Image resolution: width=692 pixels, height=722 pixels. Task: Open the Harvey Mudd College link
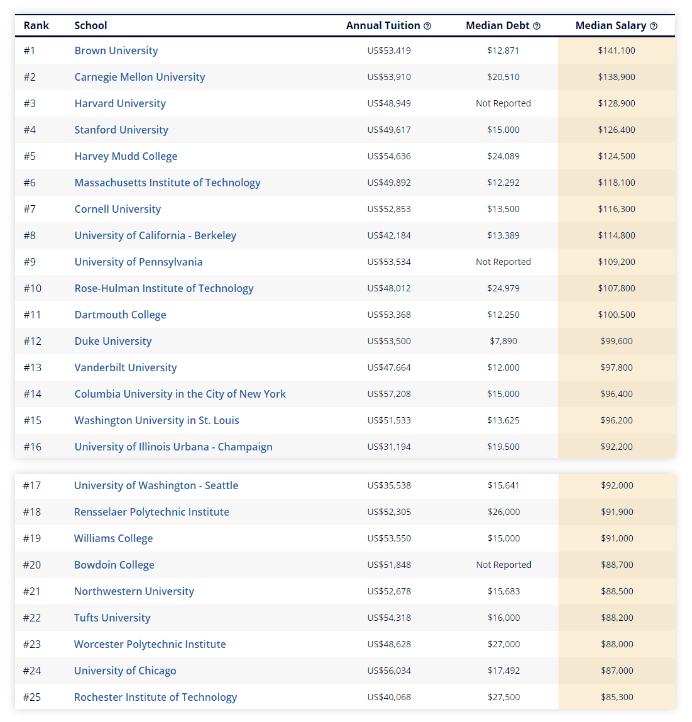[126, 157]
